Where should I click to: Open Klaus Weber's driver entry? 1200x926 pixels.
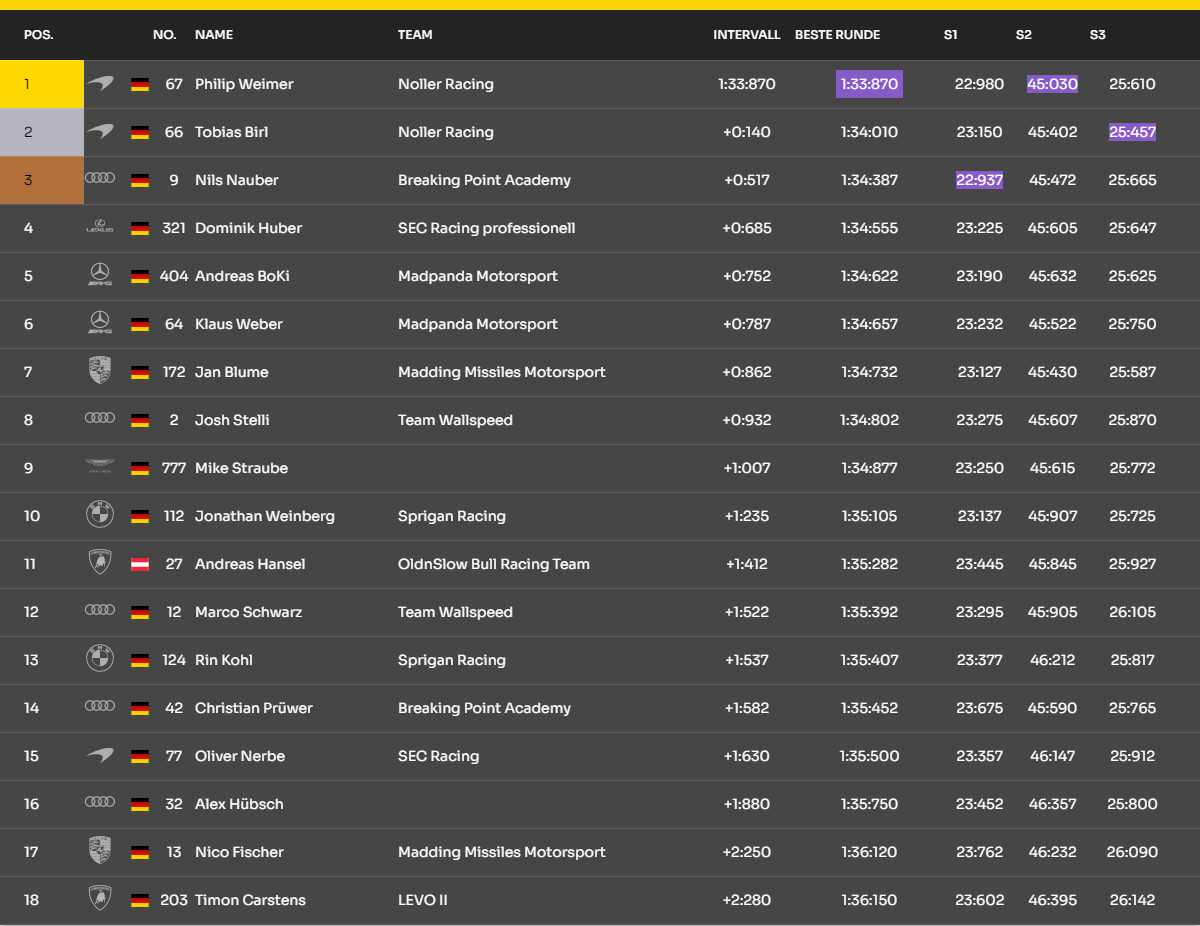point(238,324)
